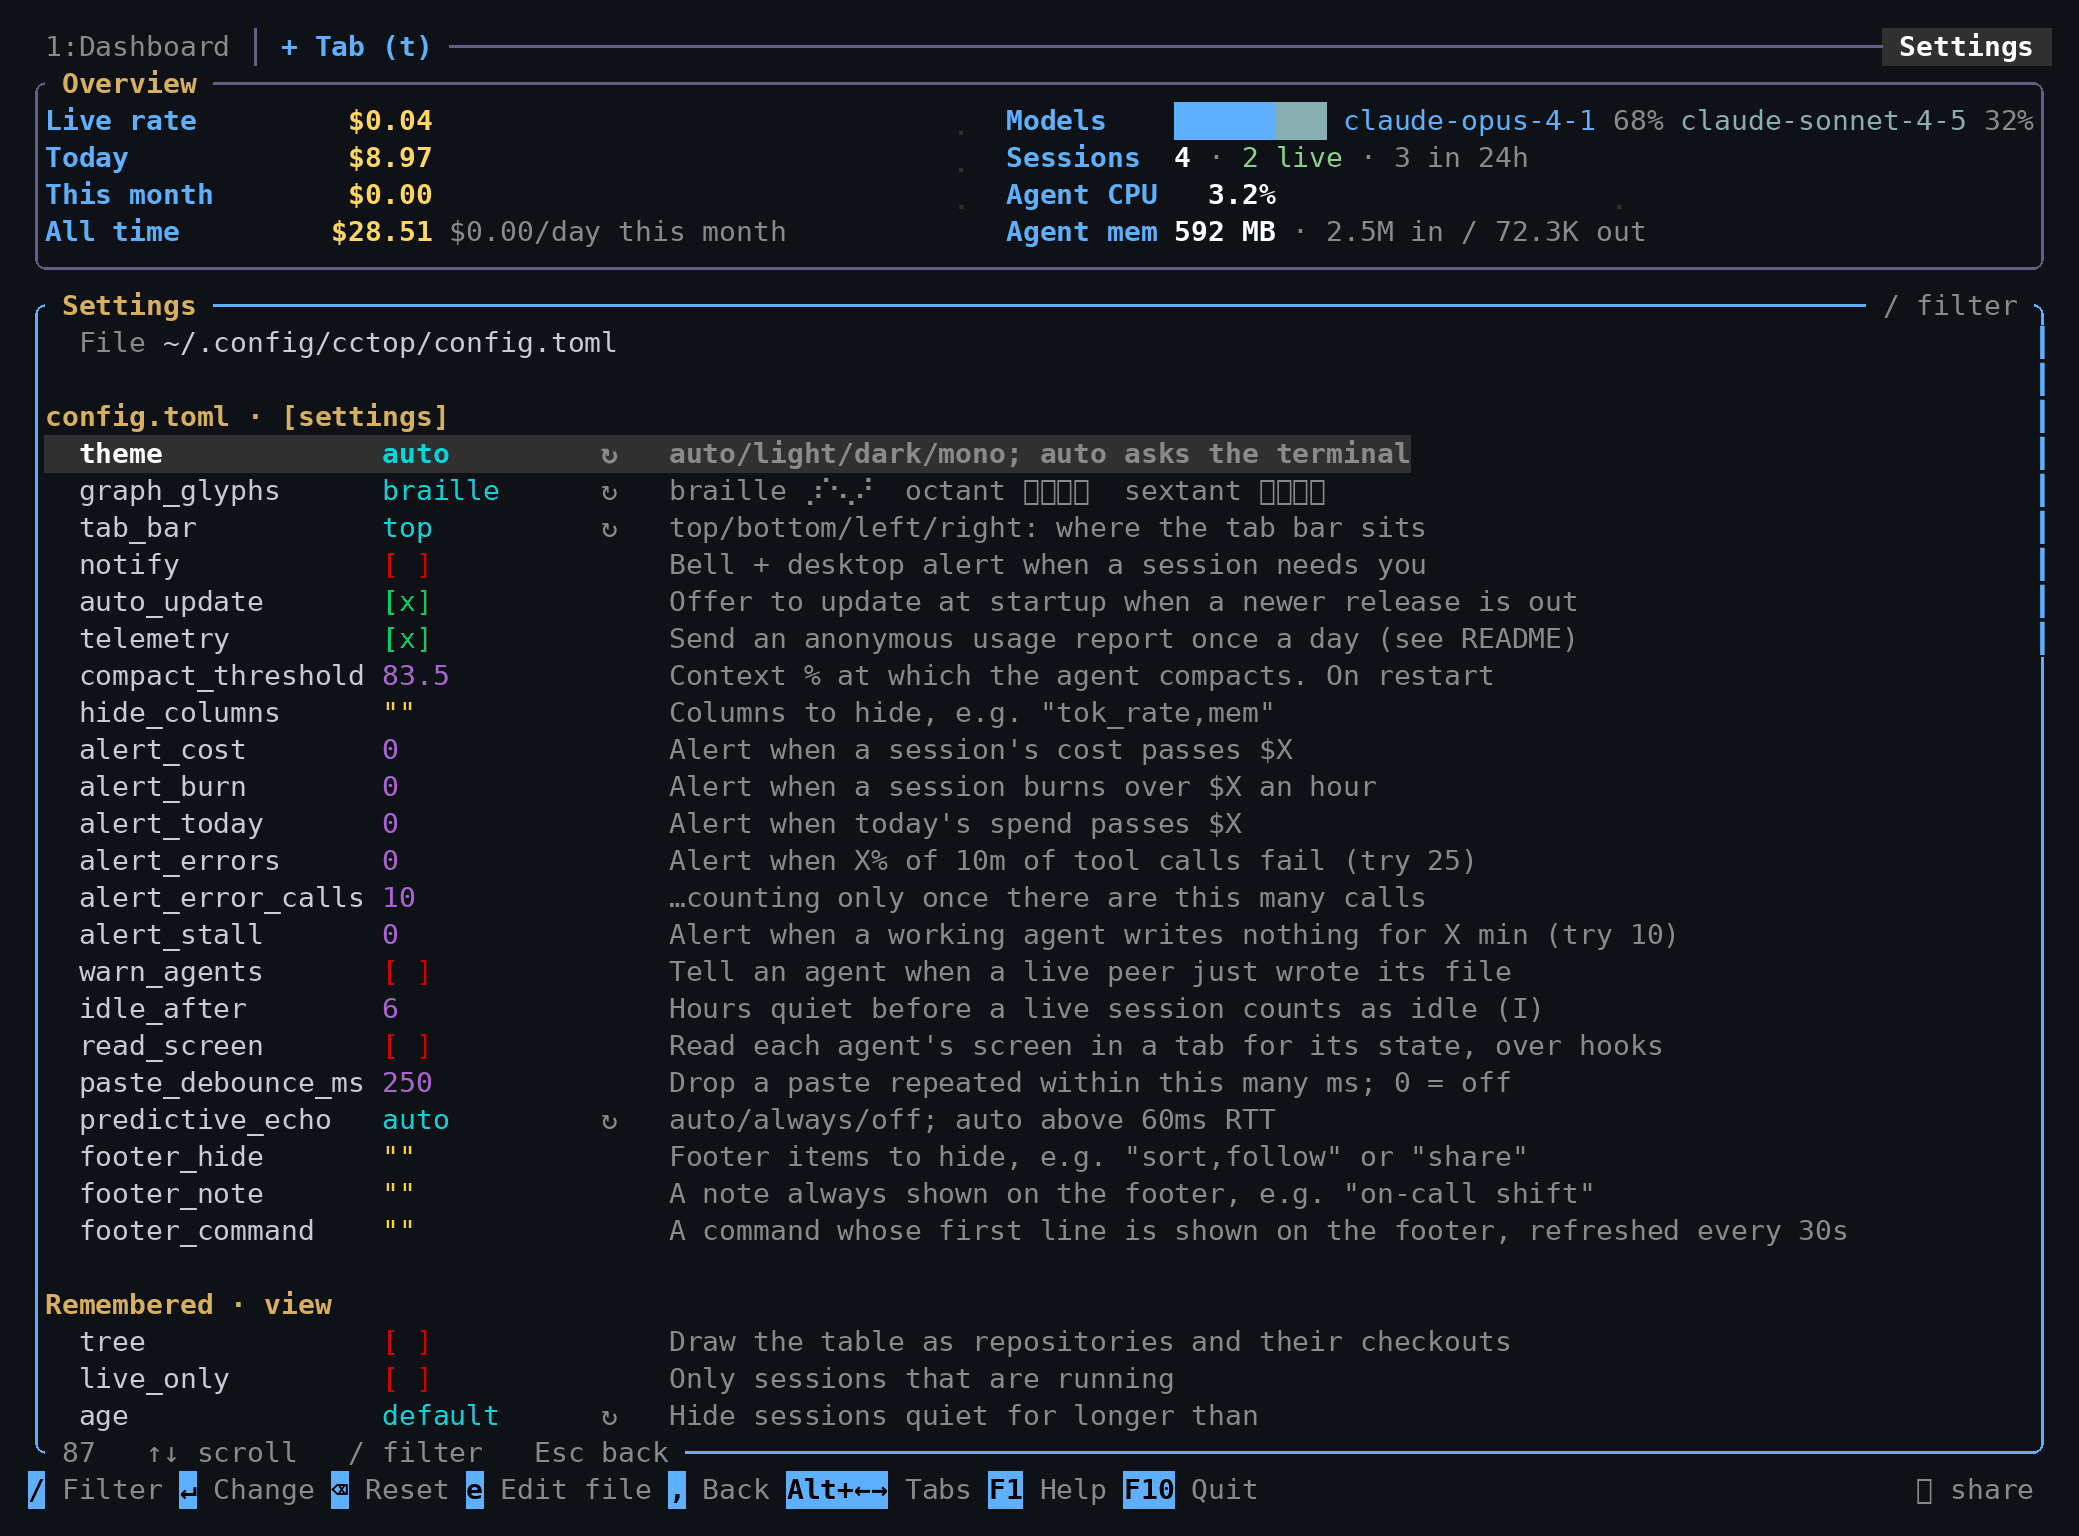Image resolution: width=2079 pixels, height=1536 pixels.
Task: Toggle the read_screen checkbox
Action: click(x=407, y=1047)
